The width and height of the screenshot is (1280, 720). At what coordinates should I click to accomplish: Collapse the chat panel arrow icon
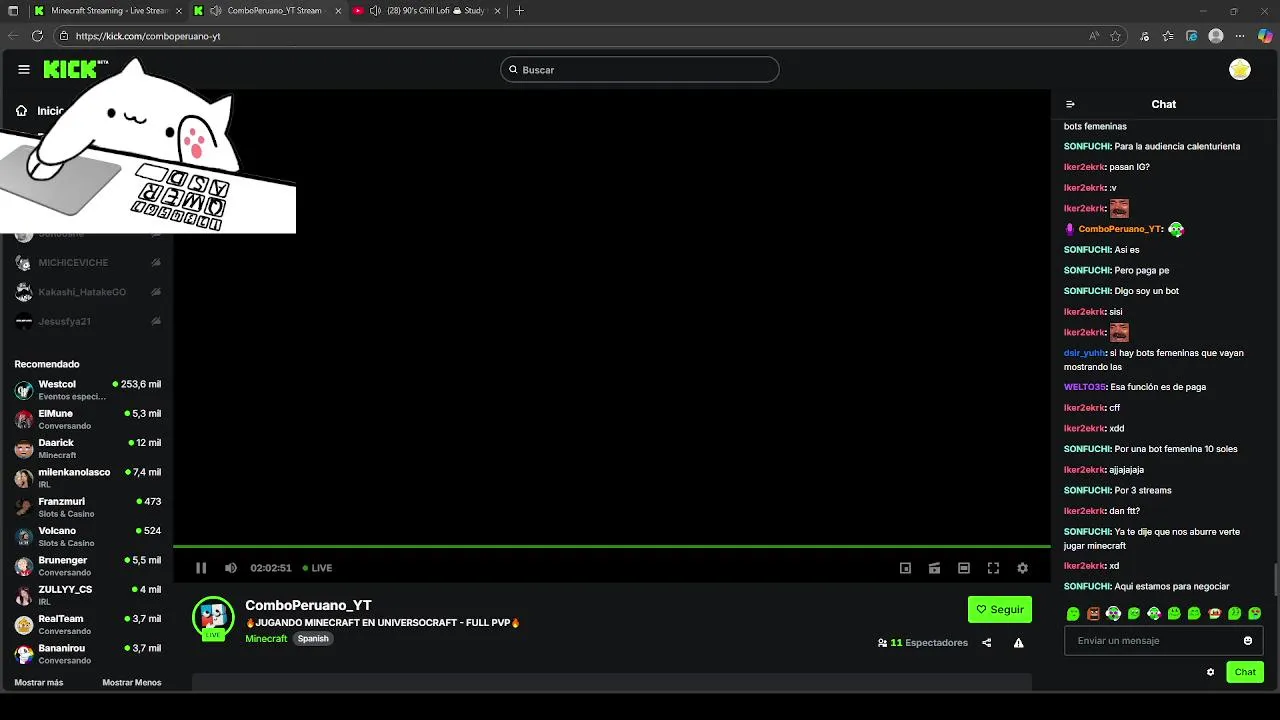[1070, 104]
